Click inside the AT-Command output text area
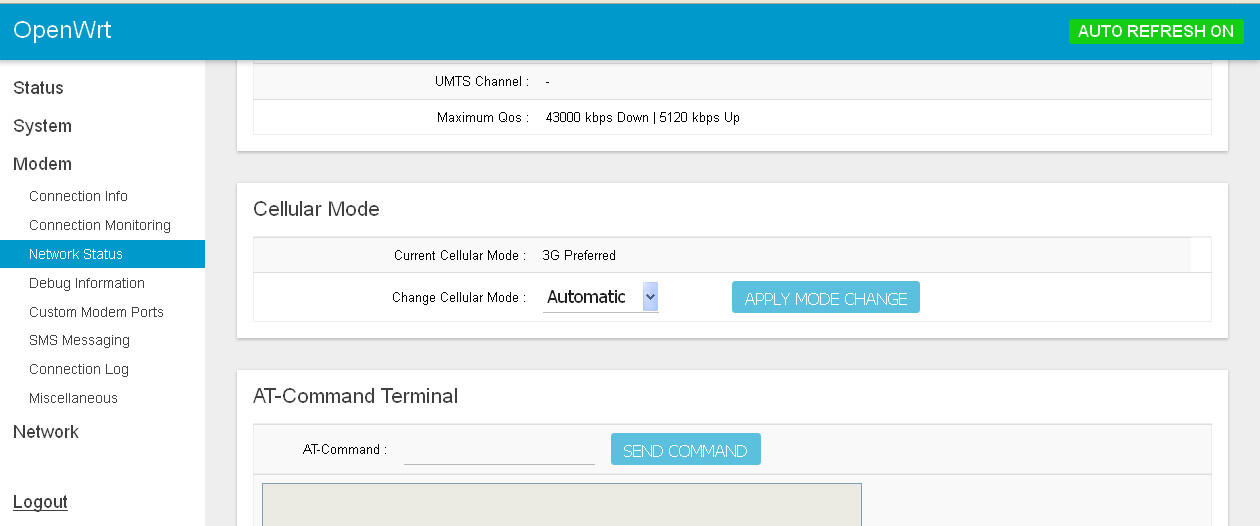Screen dimensions: 1260x526 point(561,505)
